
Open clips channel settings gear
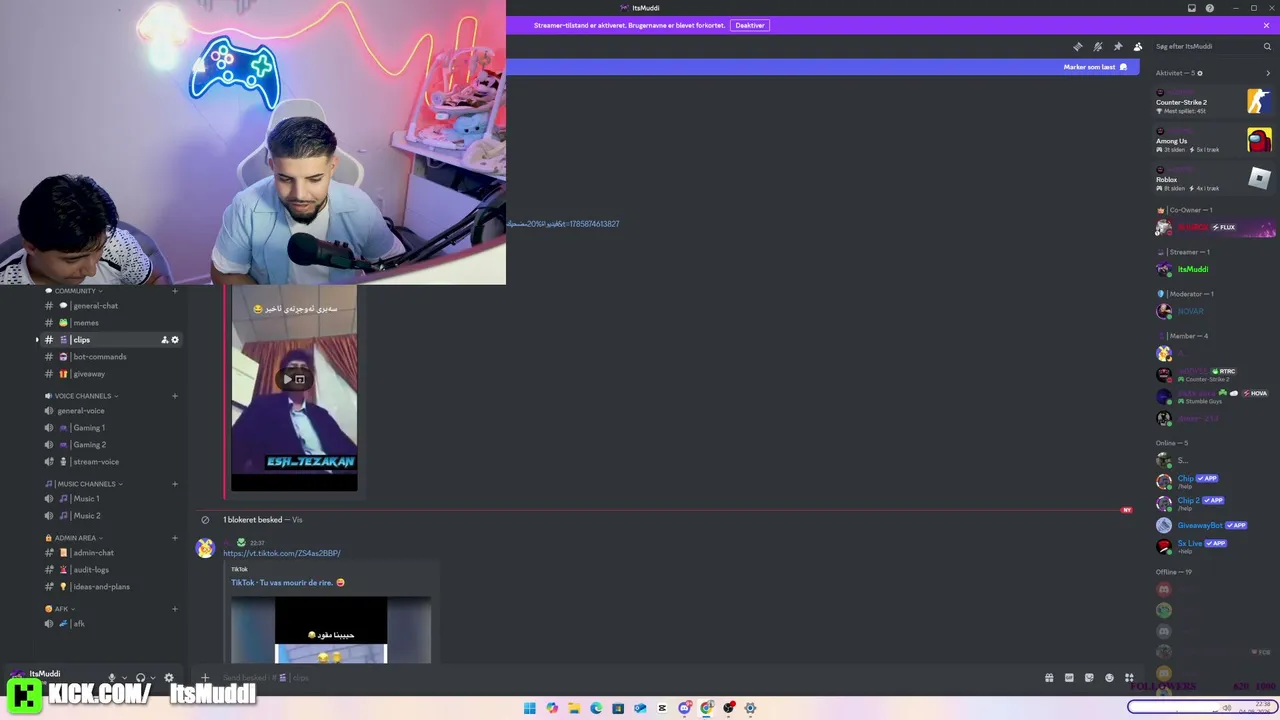(175, 340)
